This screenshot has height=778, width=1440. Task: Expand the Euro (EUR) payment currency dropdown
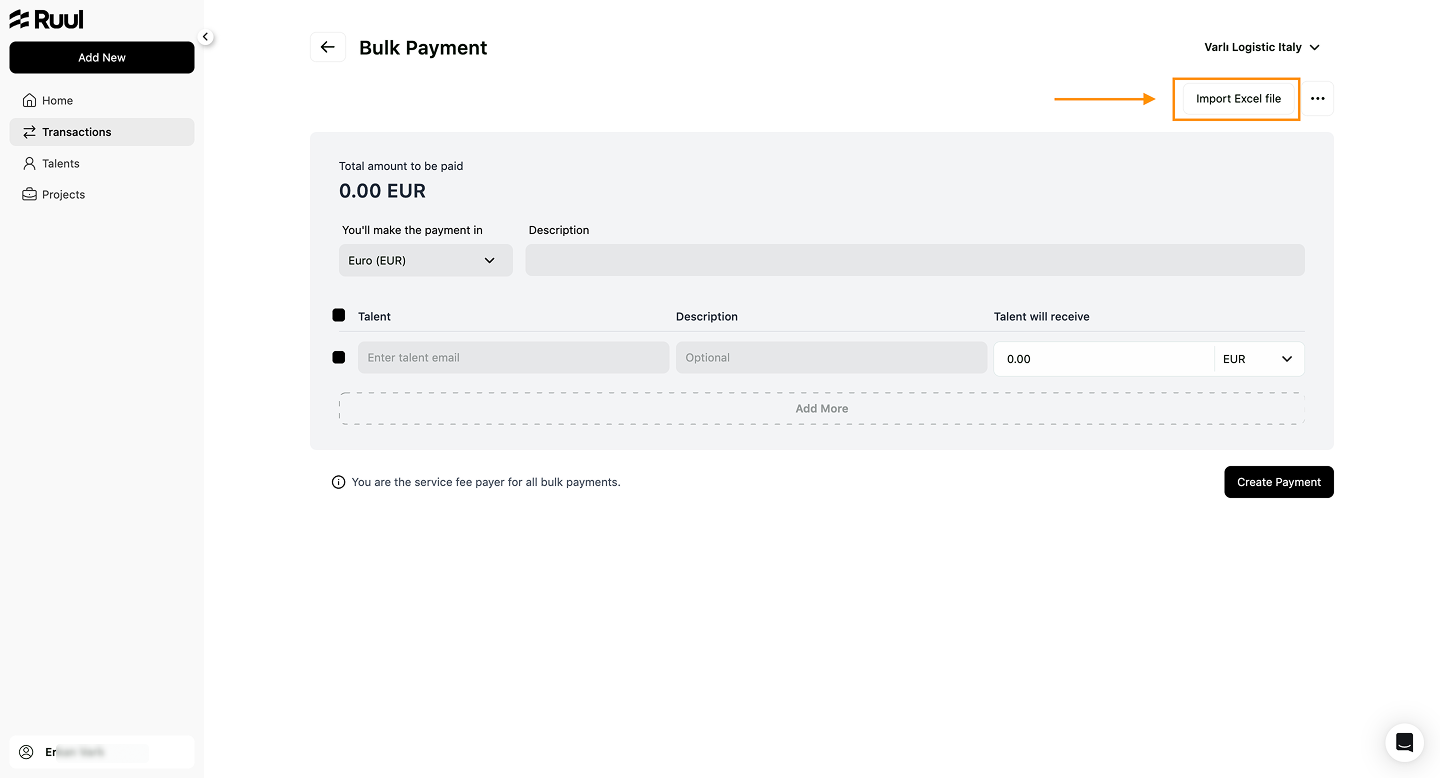tap(426, 260)
